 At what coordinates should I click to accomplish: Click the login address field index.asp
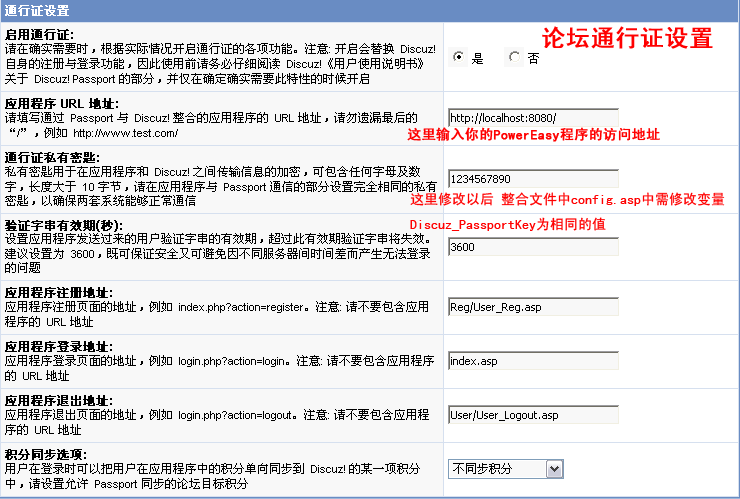(532, 361)
